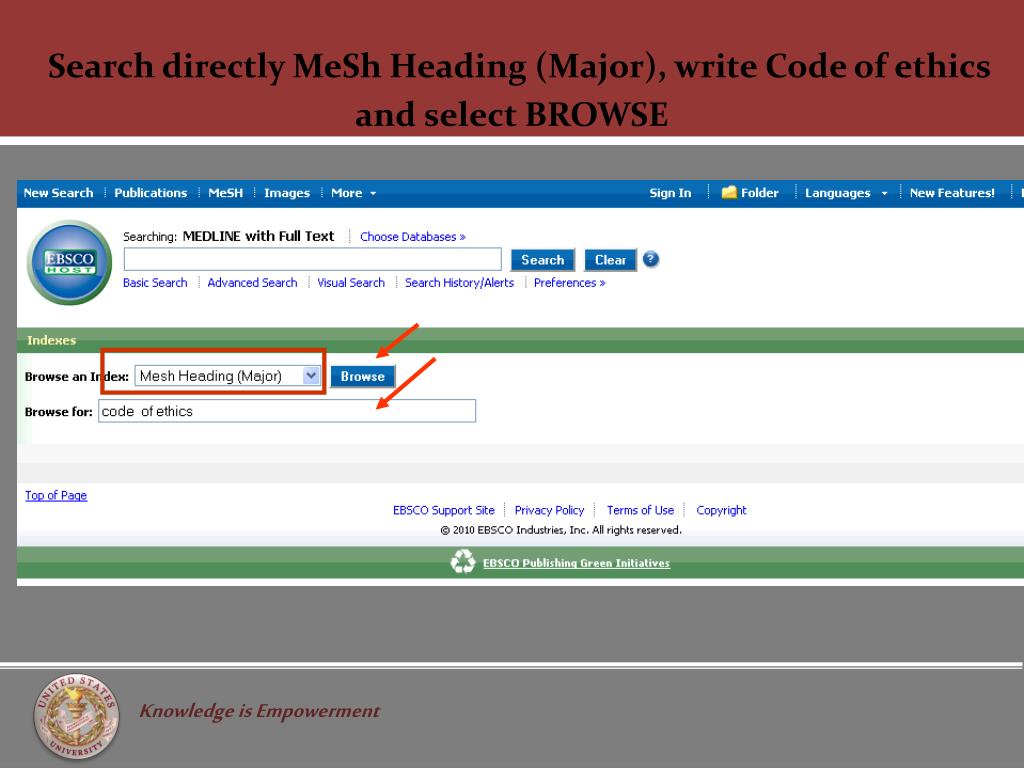The height and width of the screenshot is (768, 1024).
Task: Click the Browse button
Action: 362,376
